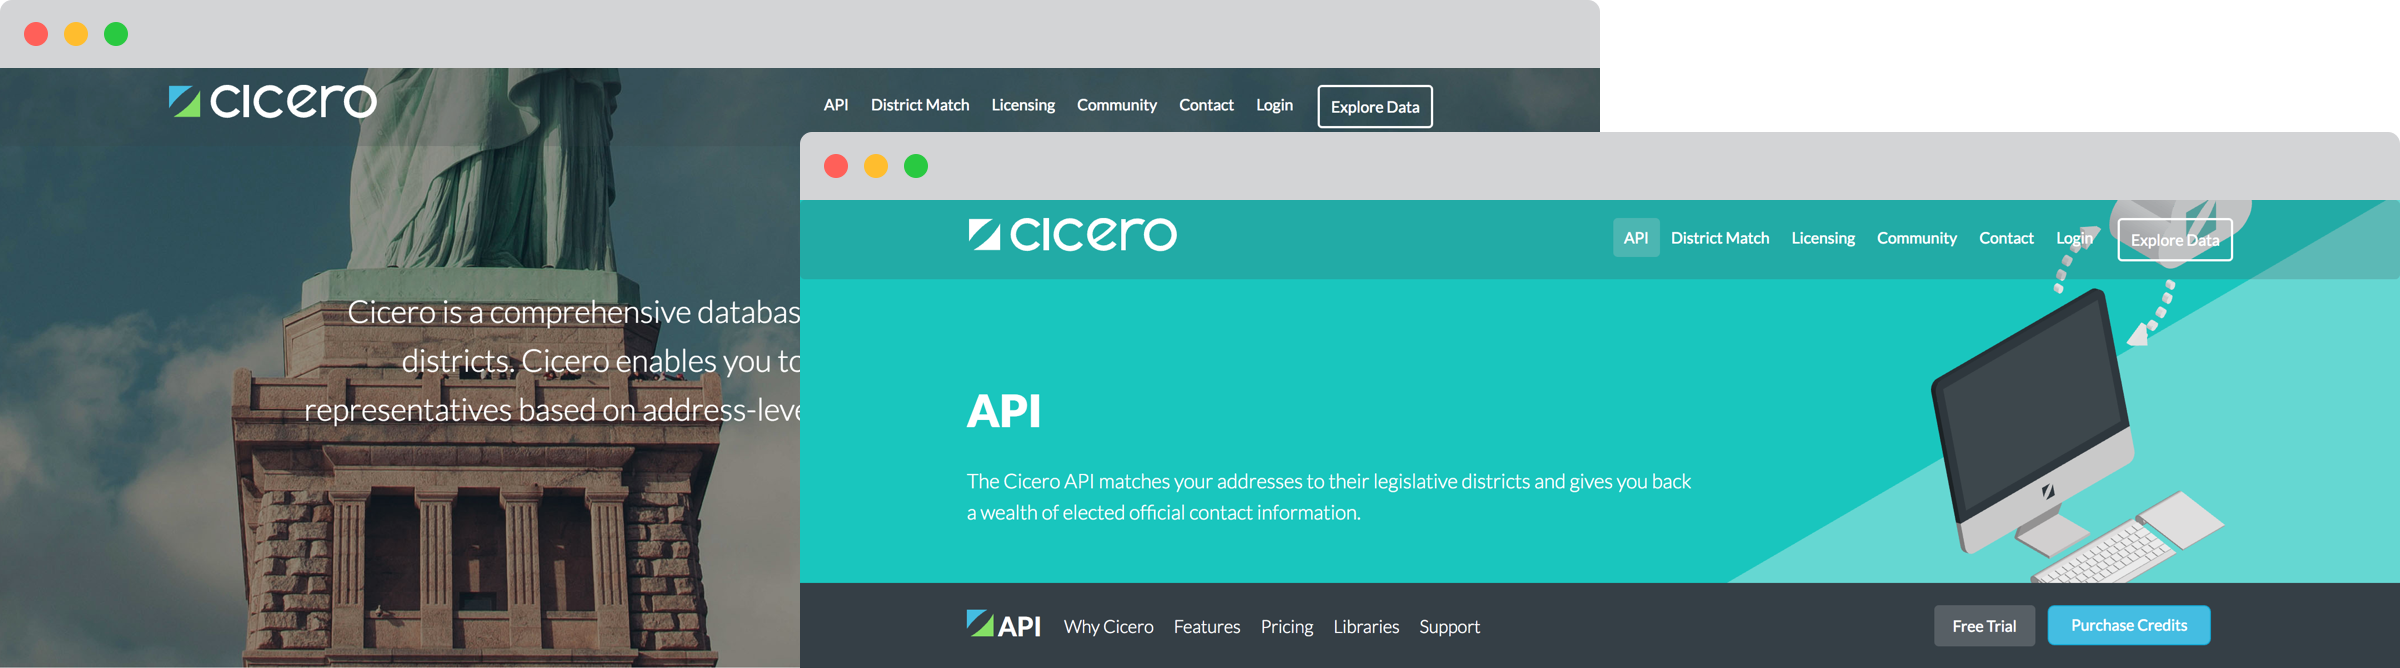Open District Match in the back window nav

tap(920, 105)
